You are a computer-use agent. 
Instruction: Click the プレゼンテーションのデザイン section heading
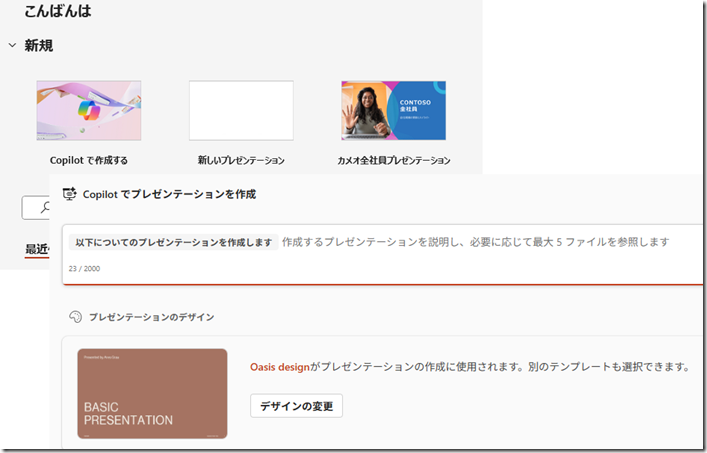coord(151,317)
